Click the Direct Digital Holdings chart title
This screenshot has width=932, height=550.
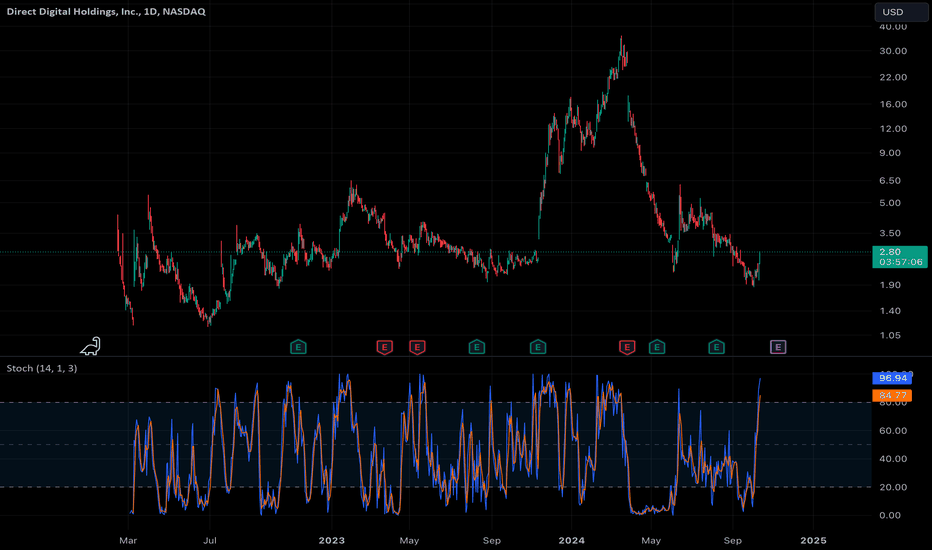[x=106, y=11]
